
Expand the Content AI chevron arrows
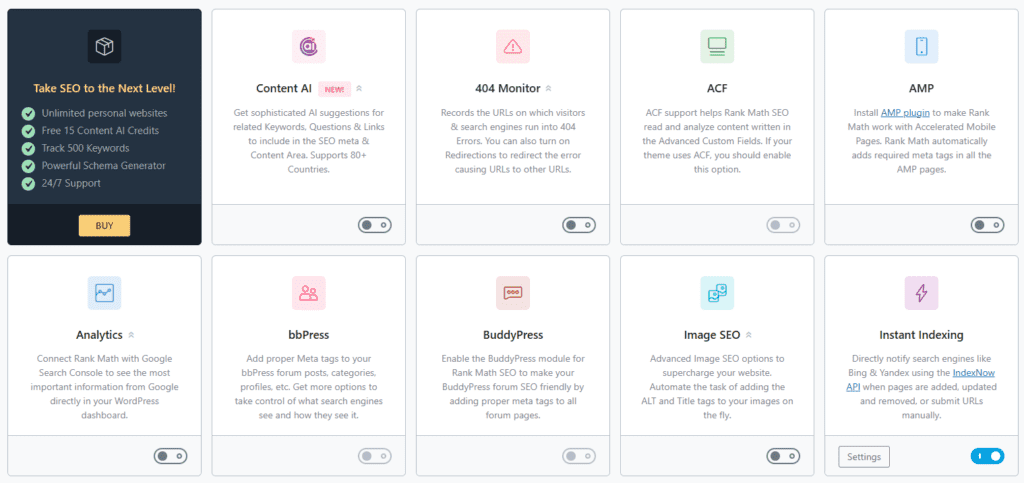pos(360,88)
